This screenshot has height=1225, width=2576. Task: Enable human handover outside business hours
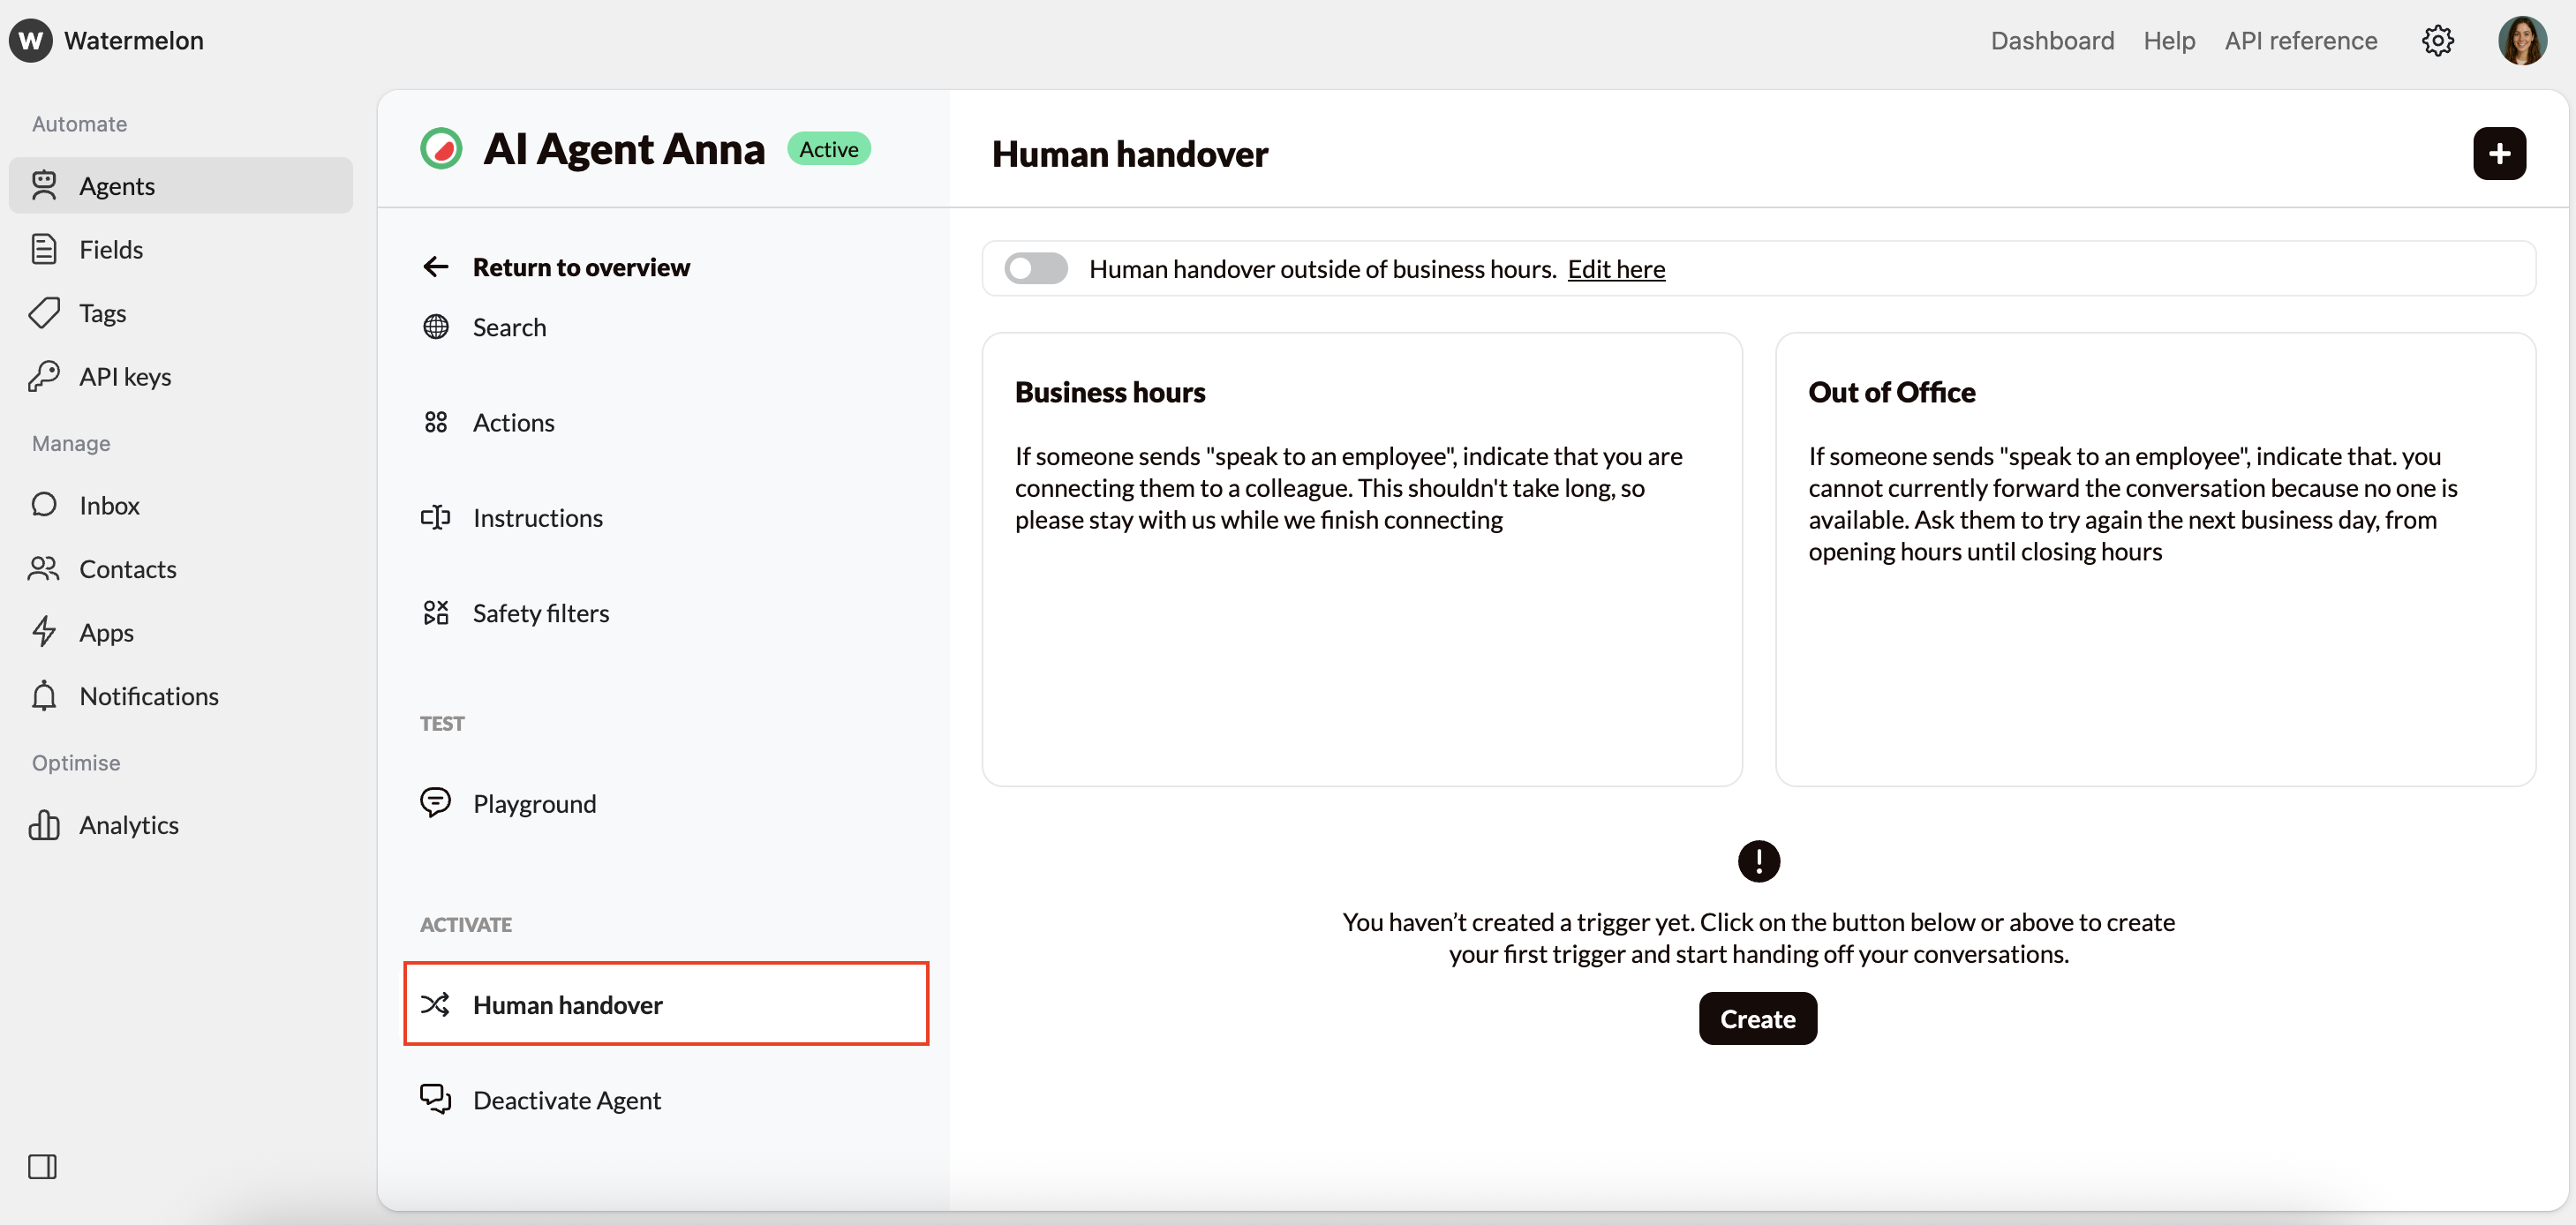pos(1035,268)
